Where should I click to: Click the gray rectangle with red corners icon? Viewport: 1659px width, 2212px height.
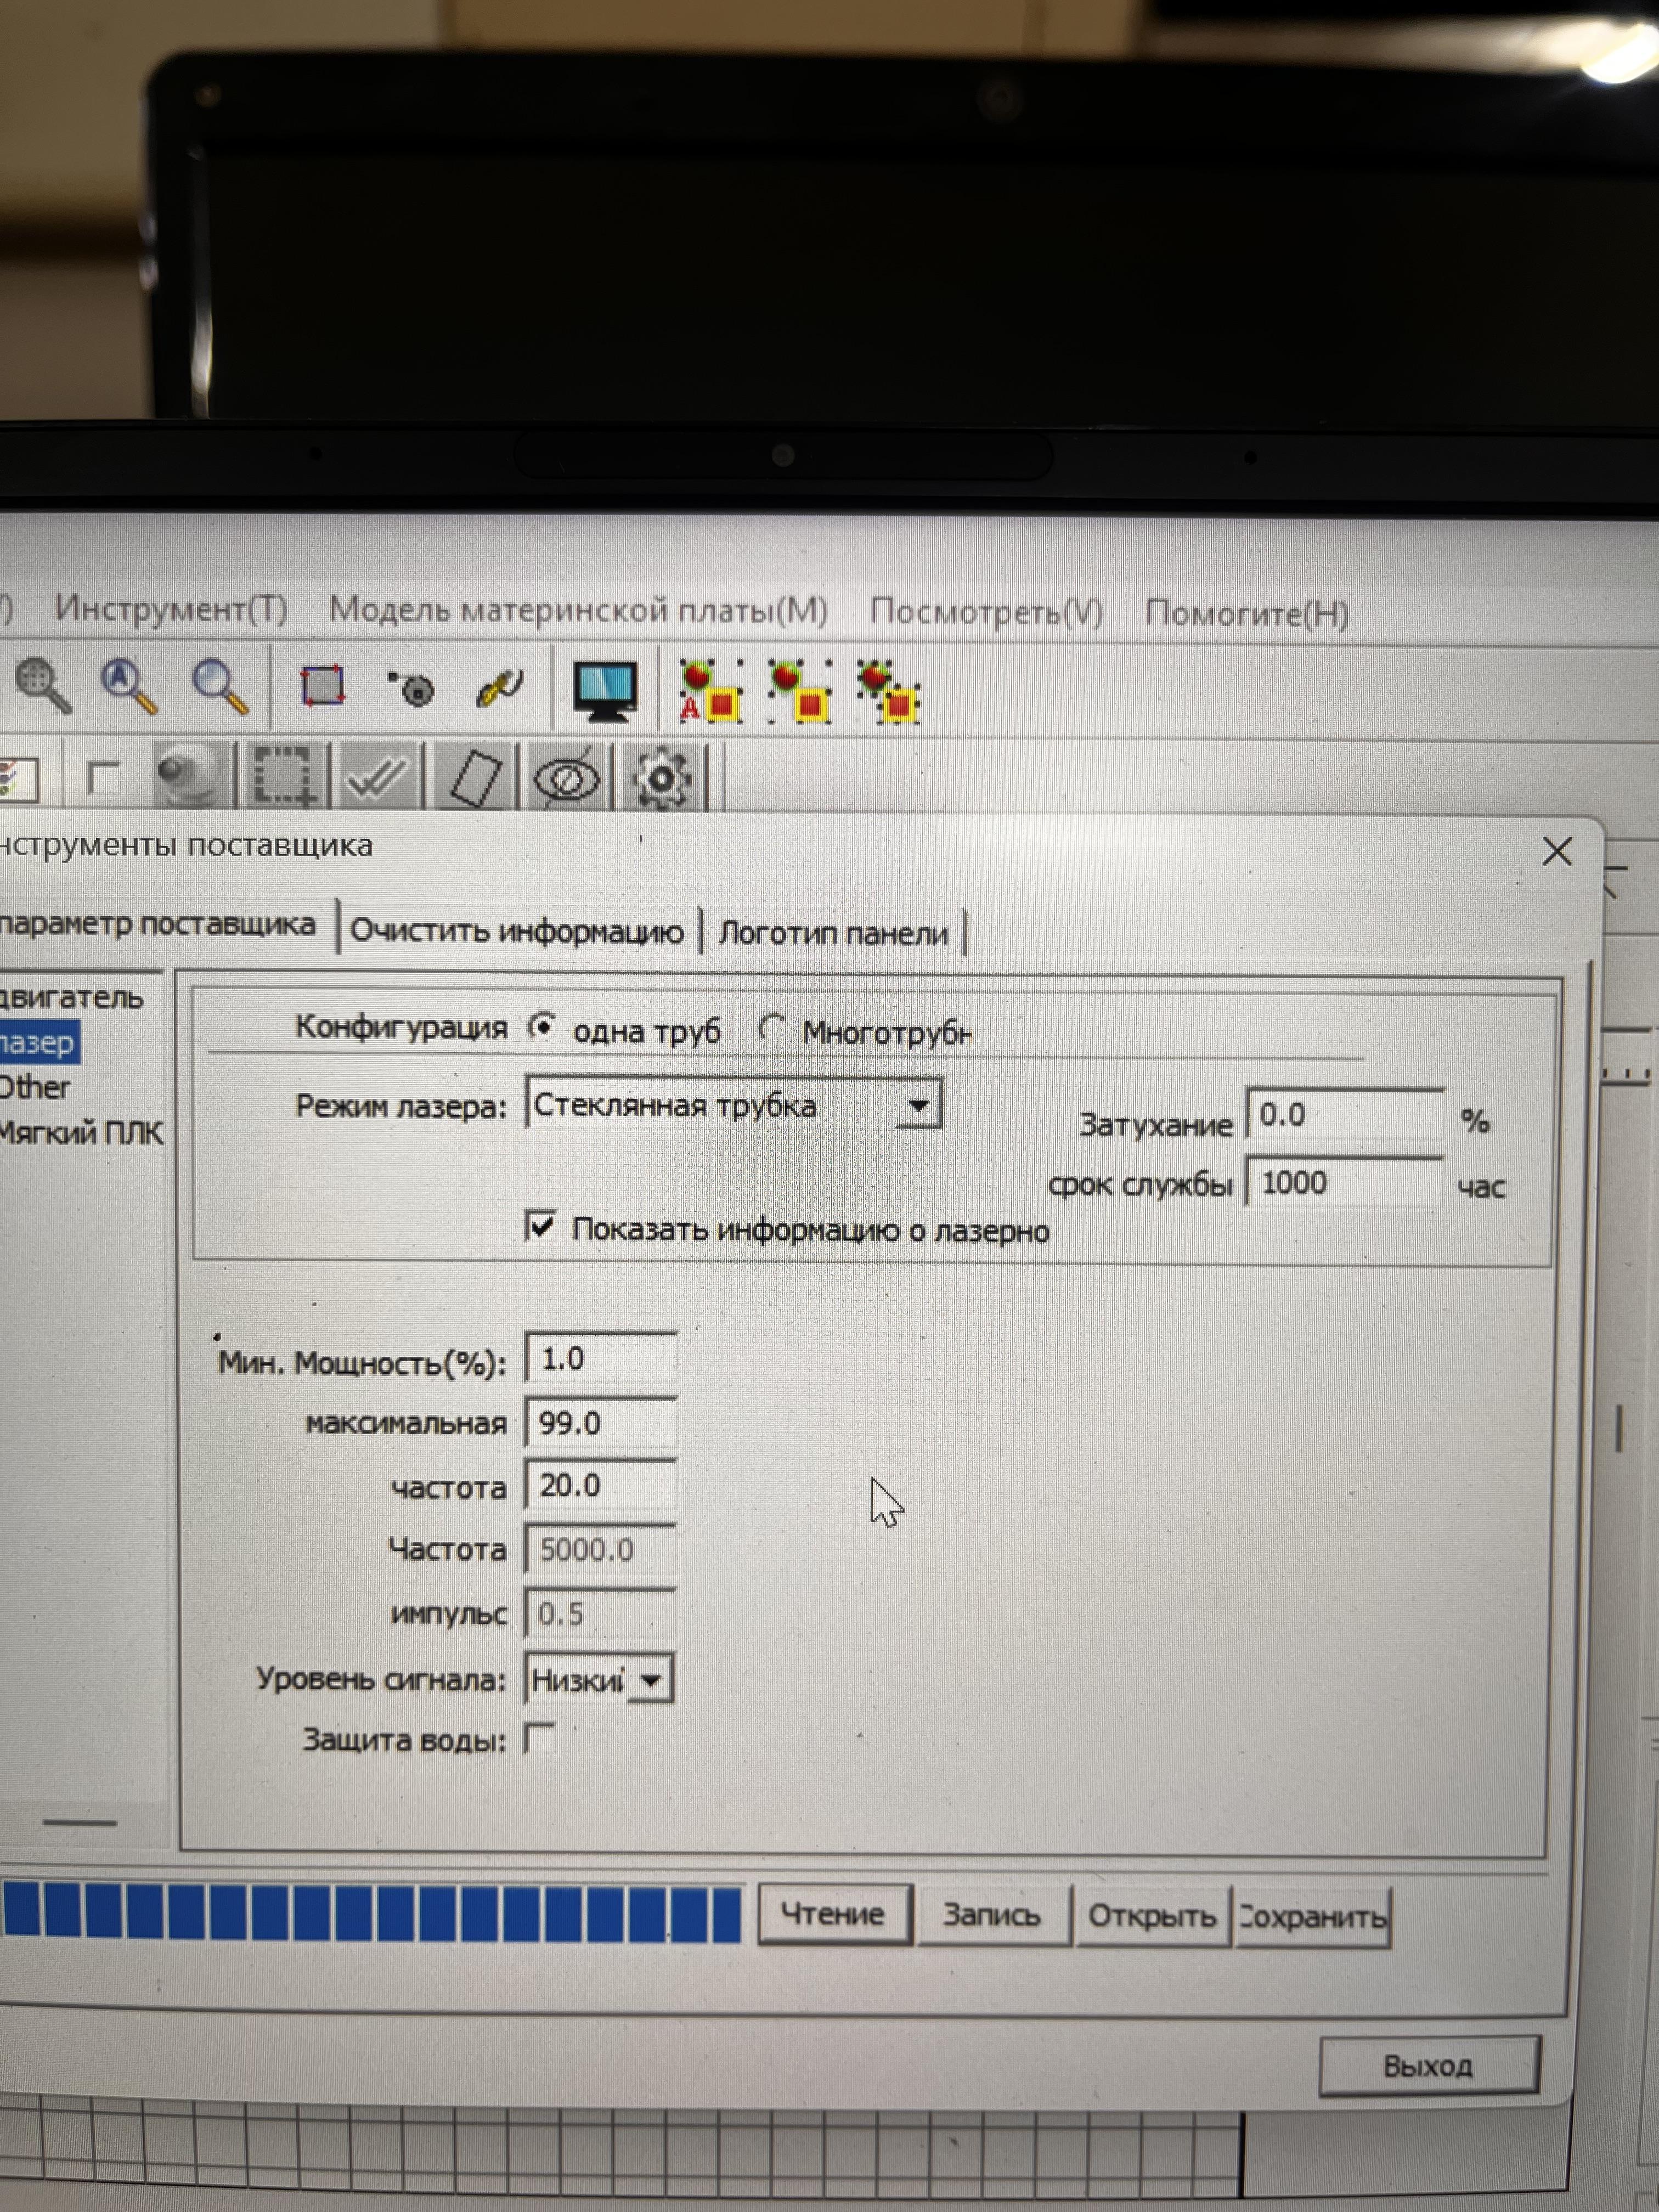(x=323, y=687)
